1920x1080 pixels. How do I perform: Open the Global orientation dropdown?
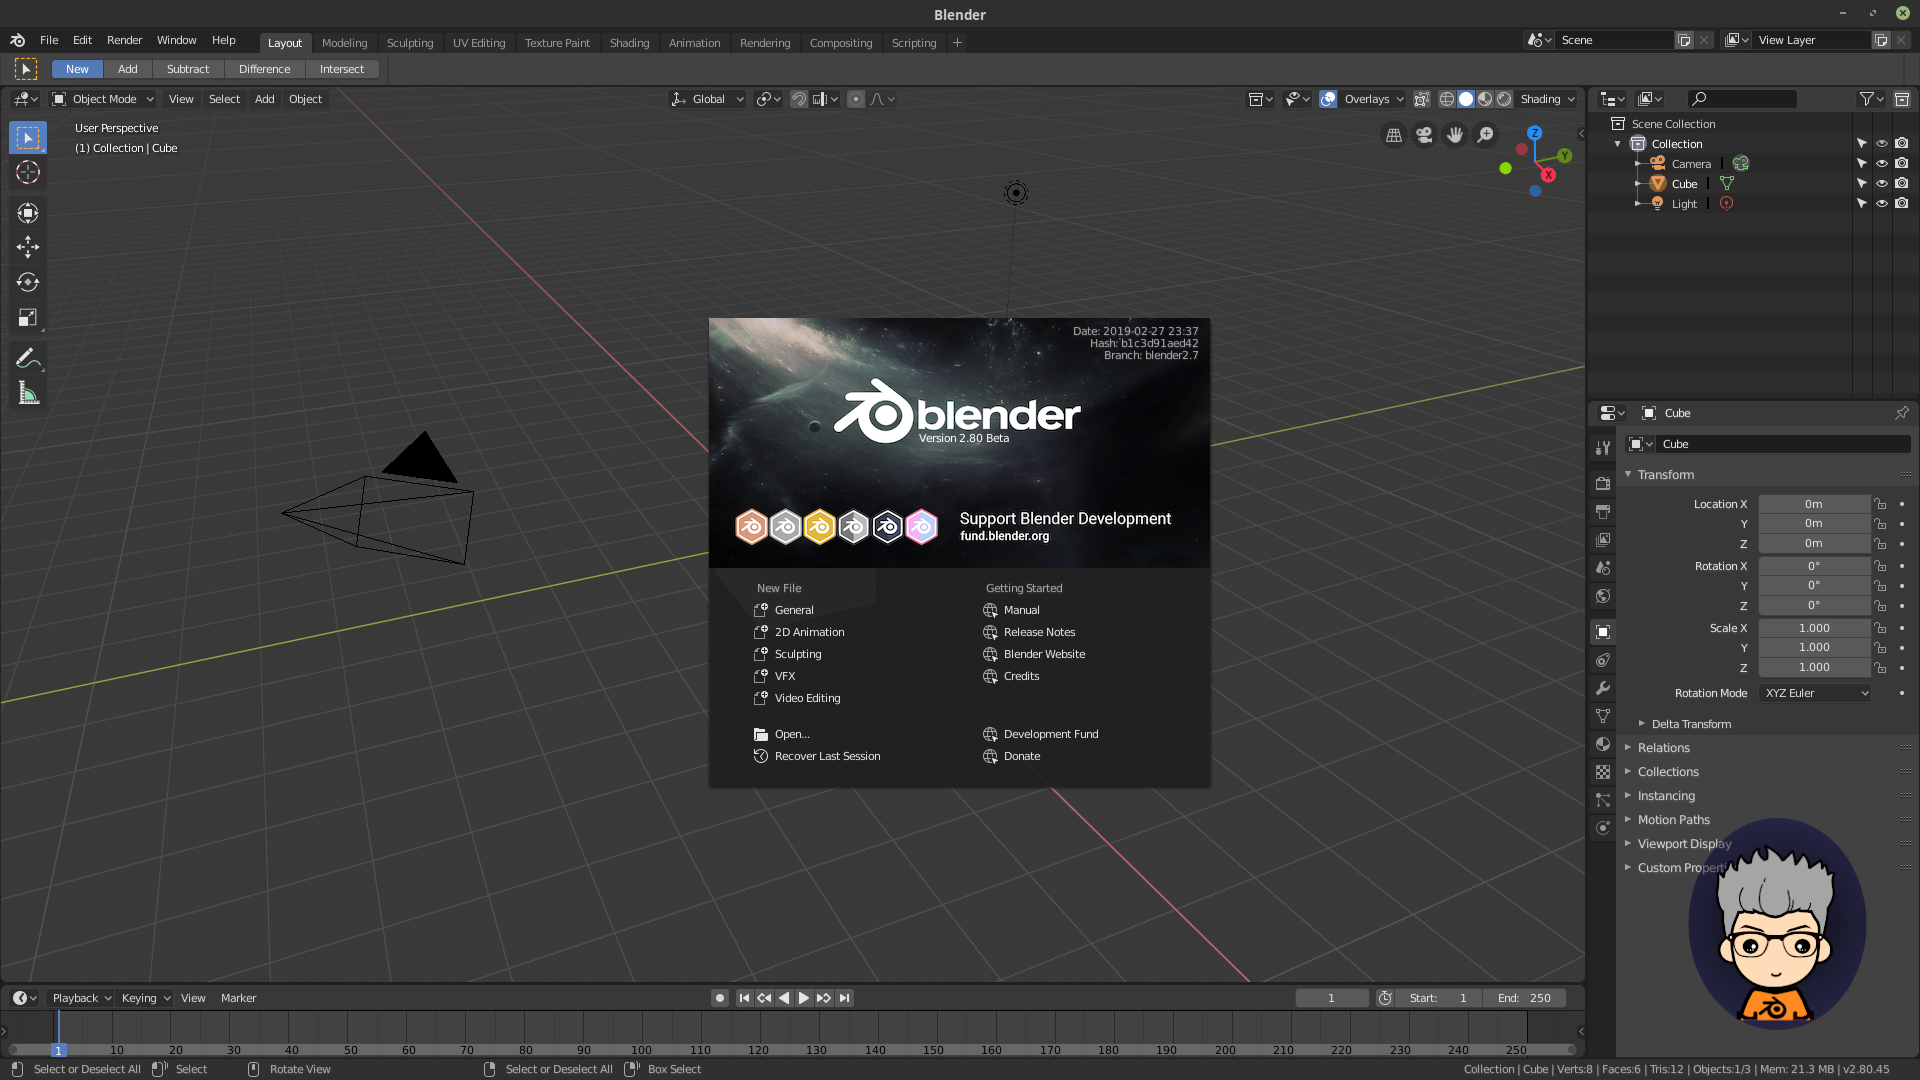click(707, 99)
